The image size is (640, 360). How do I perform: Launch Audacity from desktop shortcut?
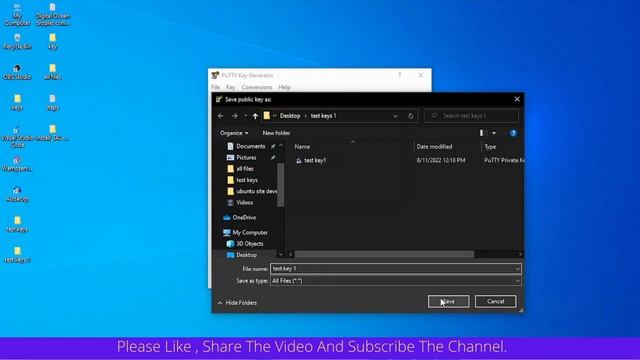pos(17,194)
